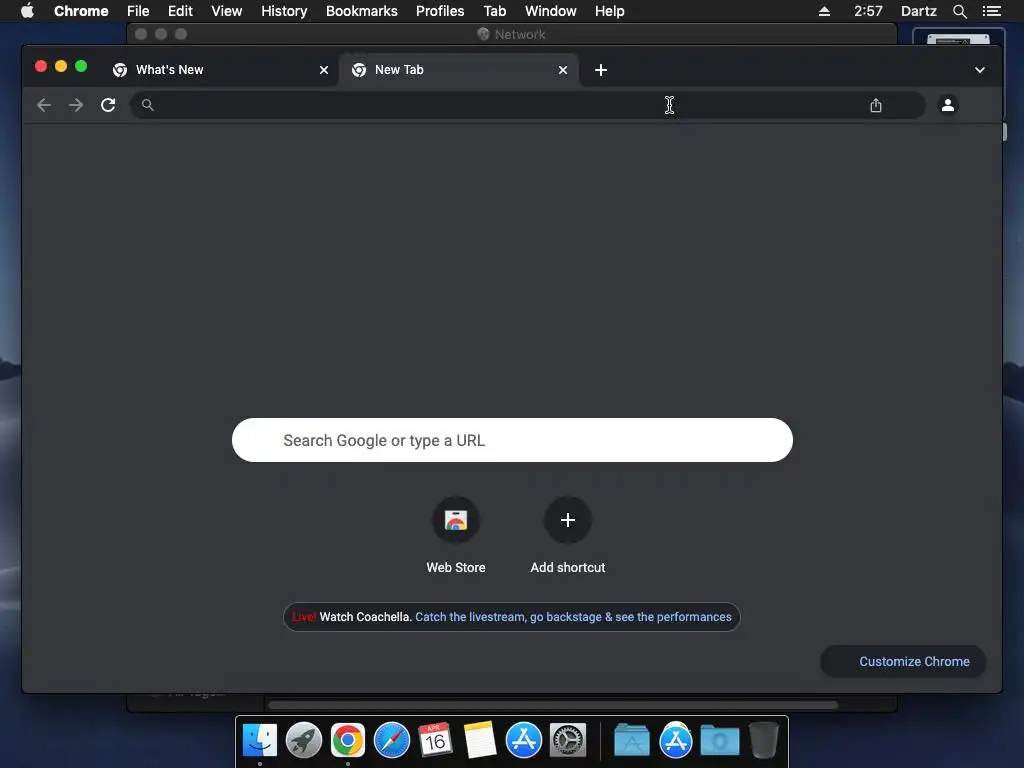Screen dimensions: 1024x768
Task: Open the File menu
Action: 138,11
